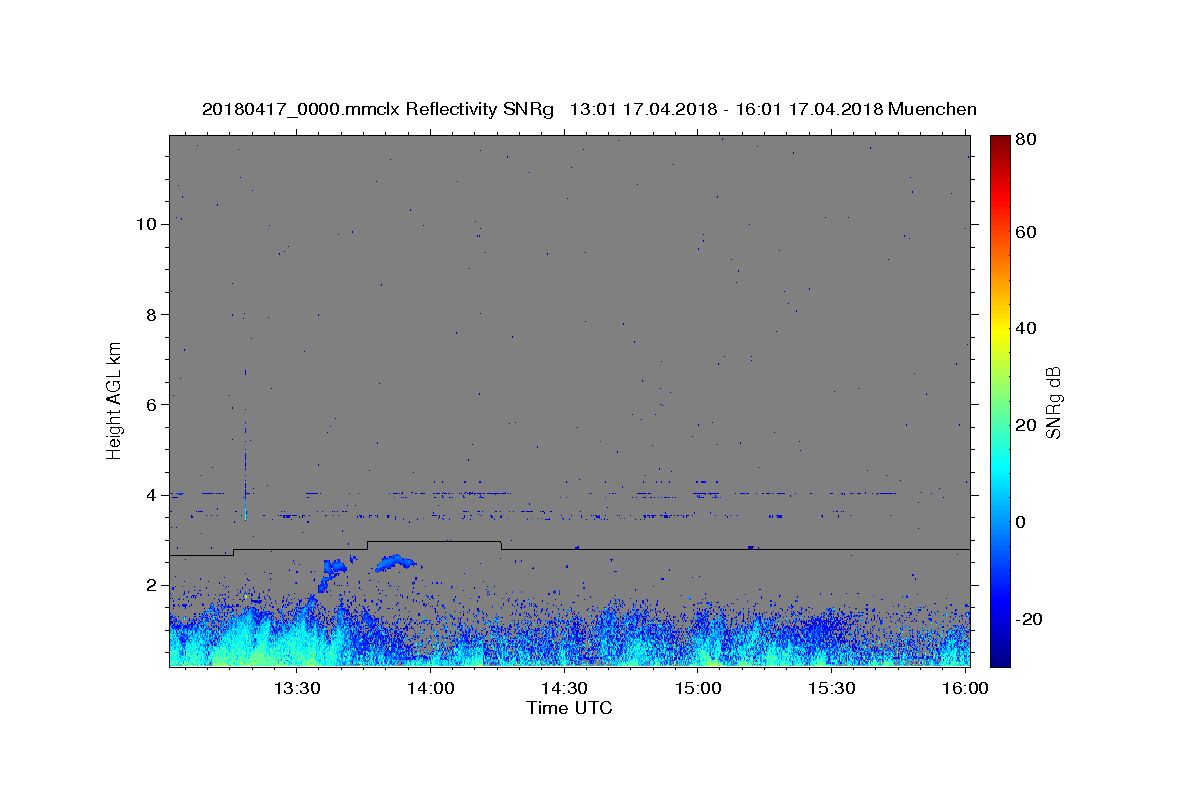
Task: Click the blue cloud echo near 13:52
Action: click(395, 563)
